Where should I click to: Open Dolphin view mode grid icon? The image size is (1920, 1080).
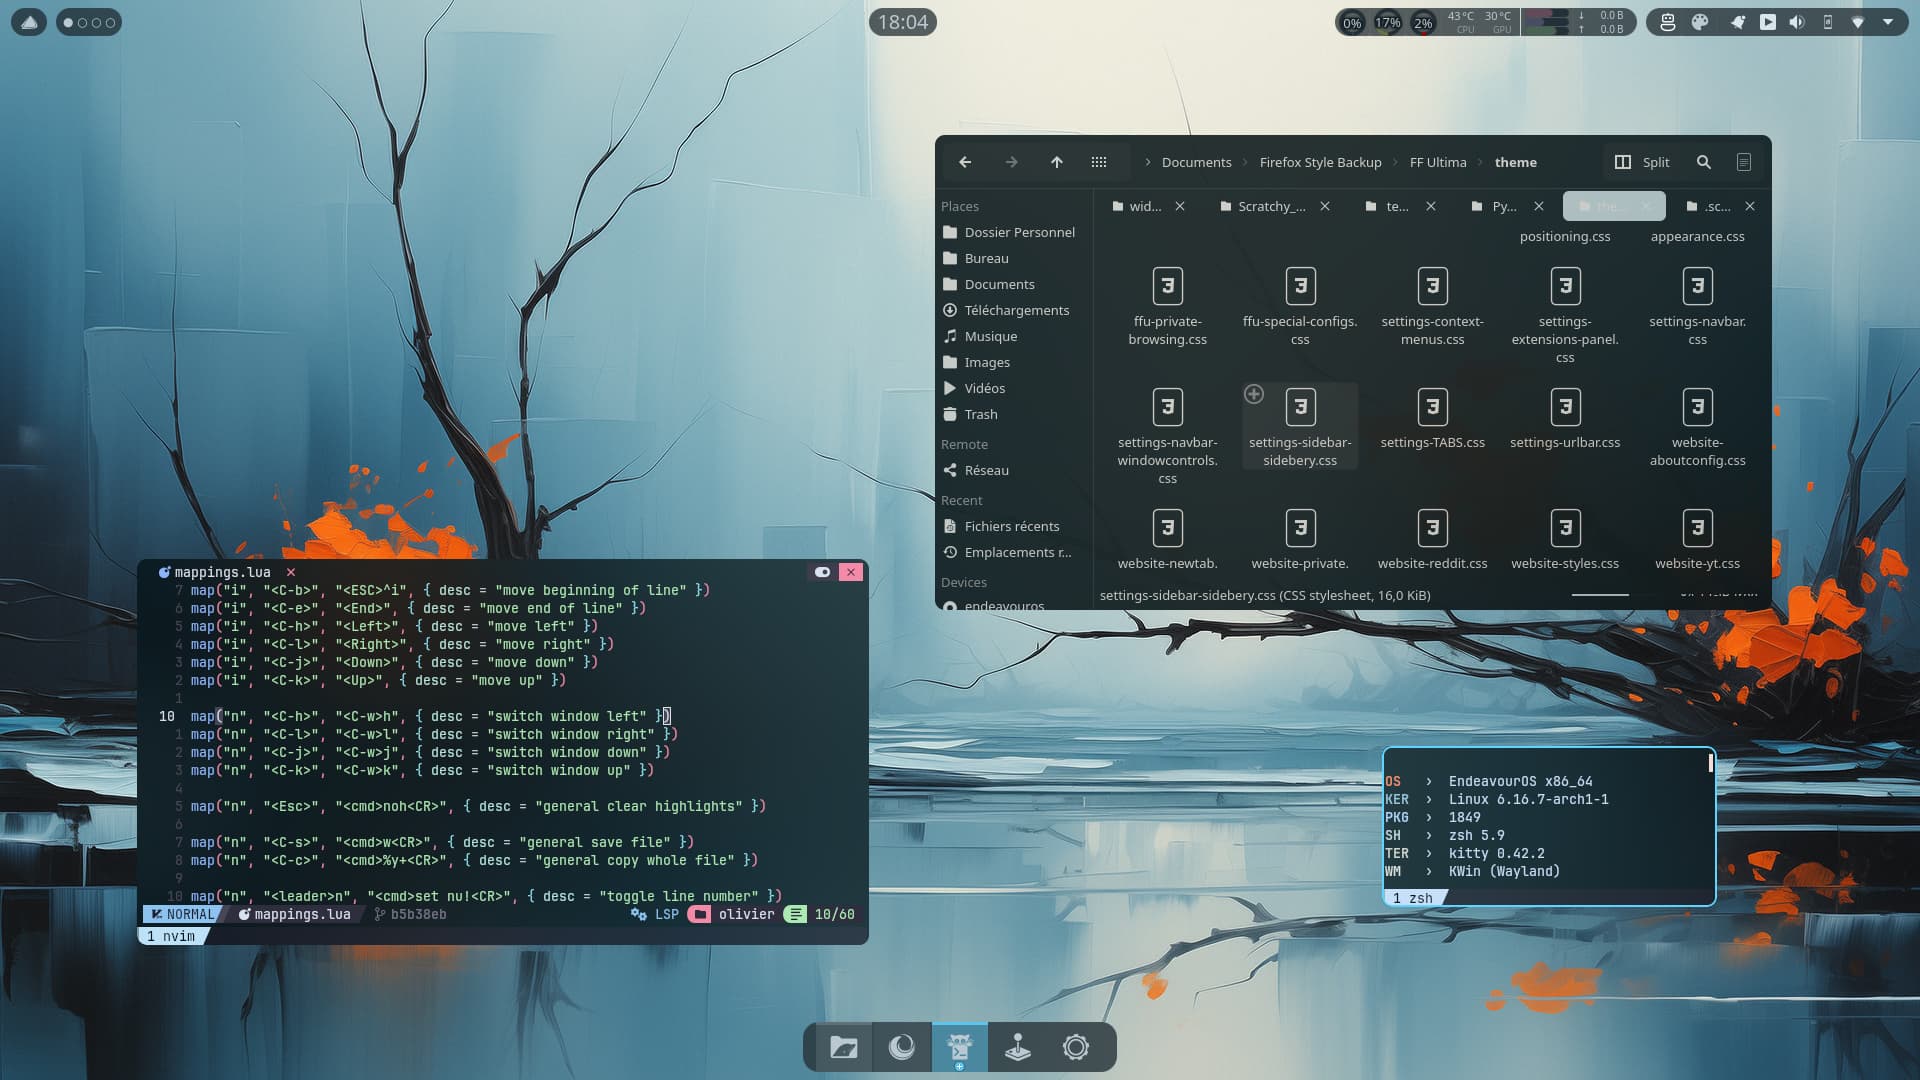1099,162
